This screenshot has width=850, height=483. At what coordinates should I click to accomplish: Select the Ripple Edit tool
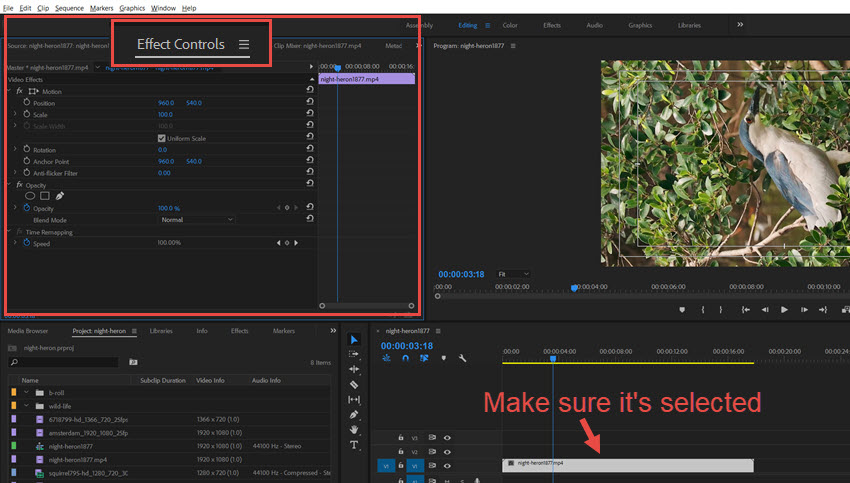(x=354, y=369)
